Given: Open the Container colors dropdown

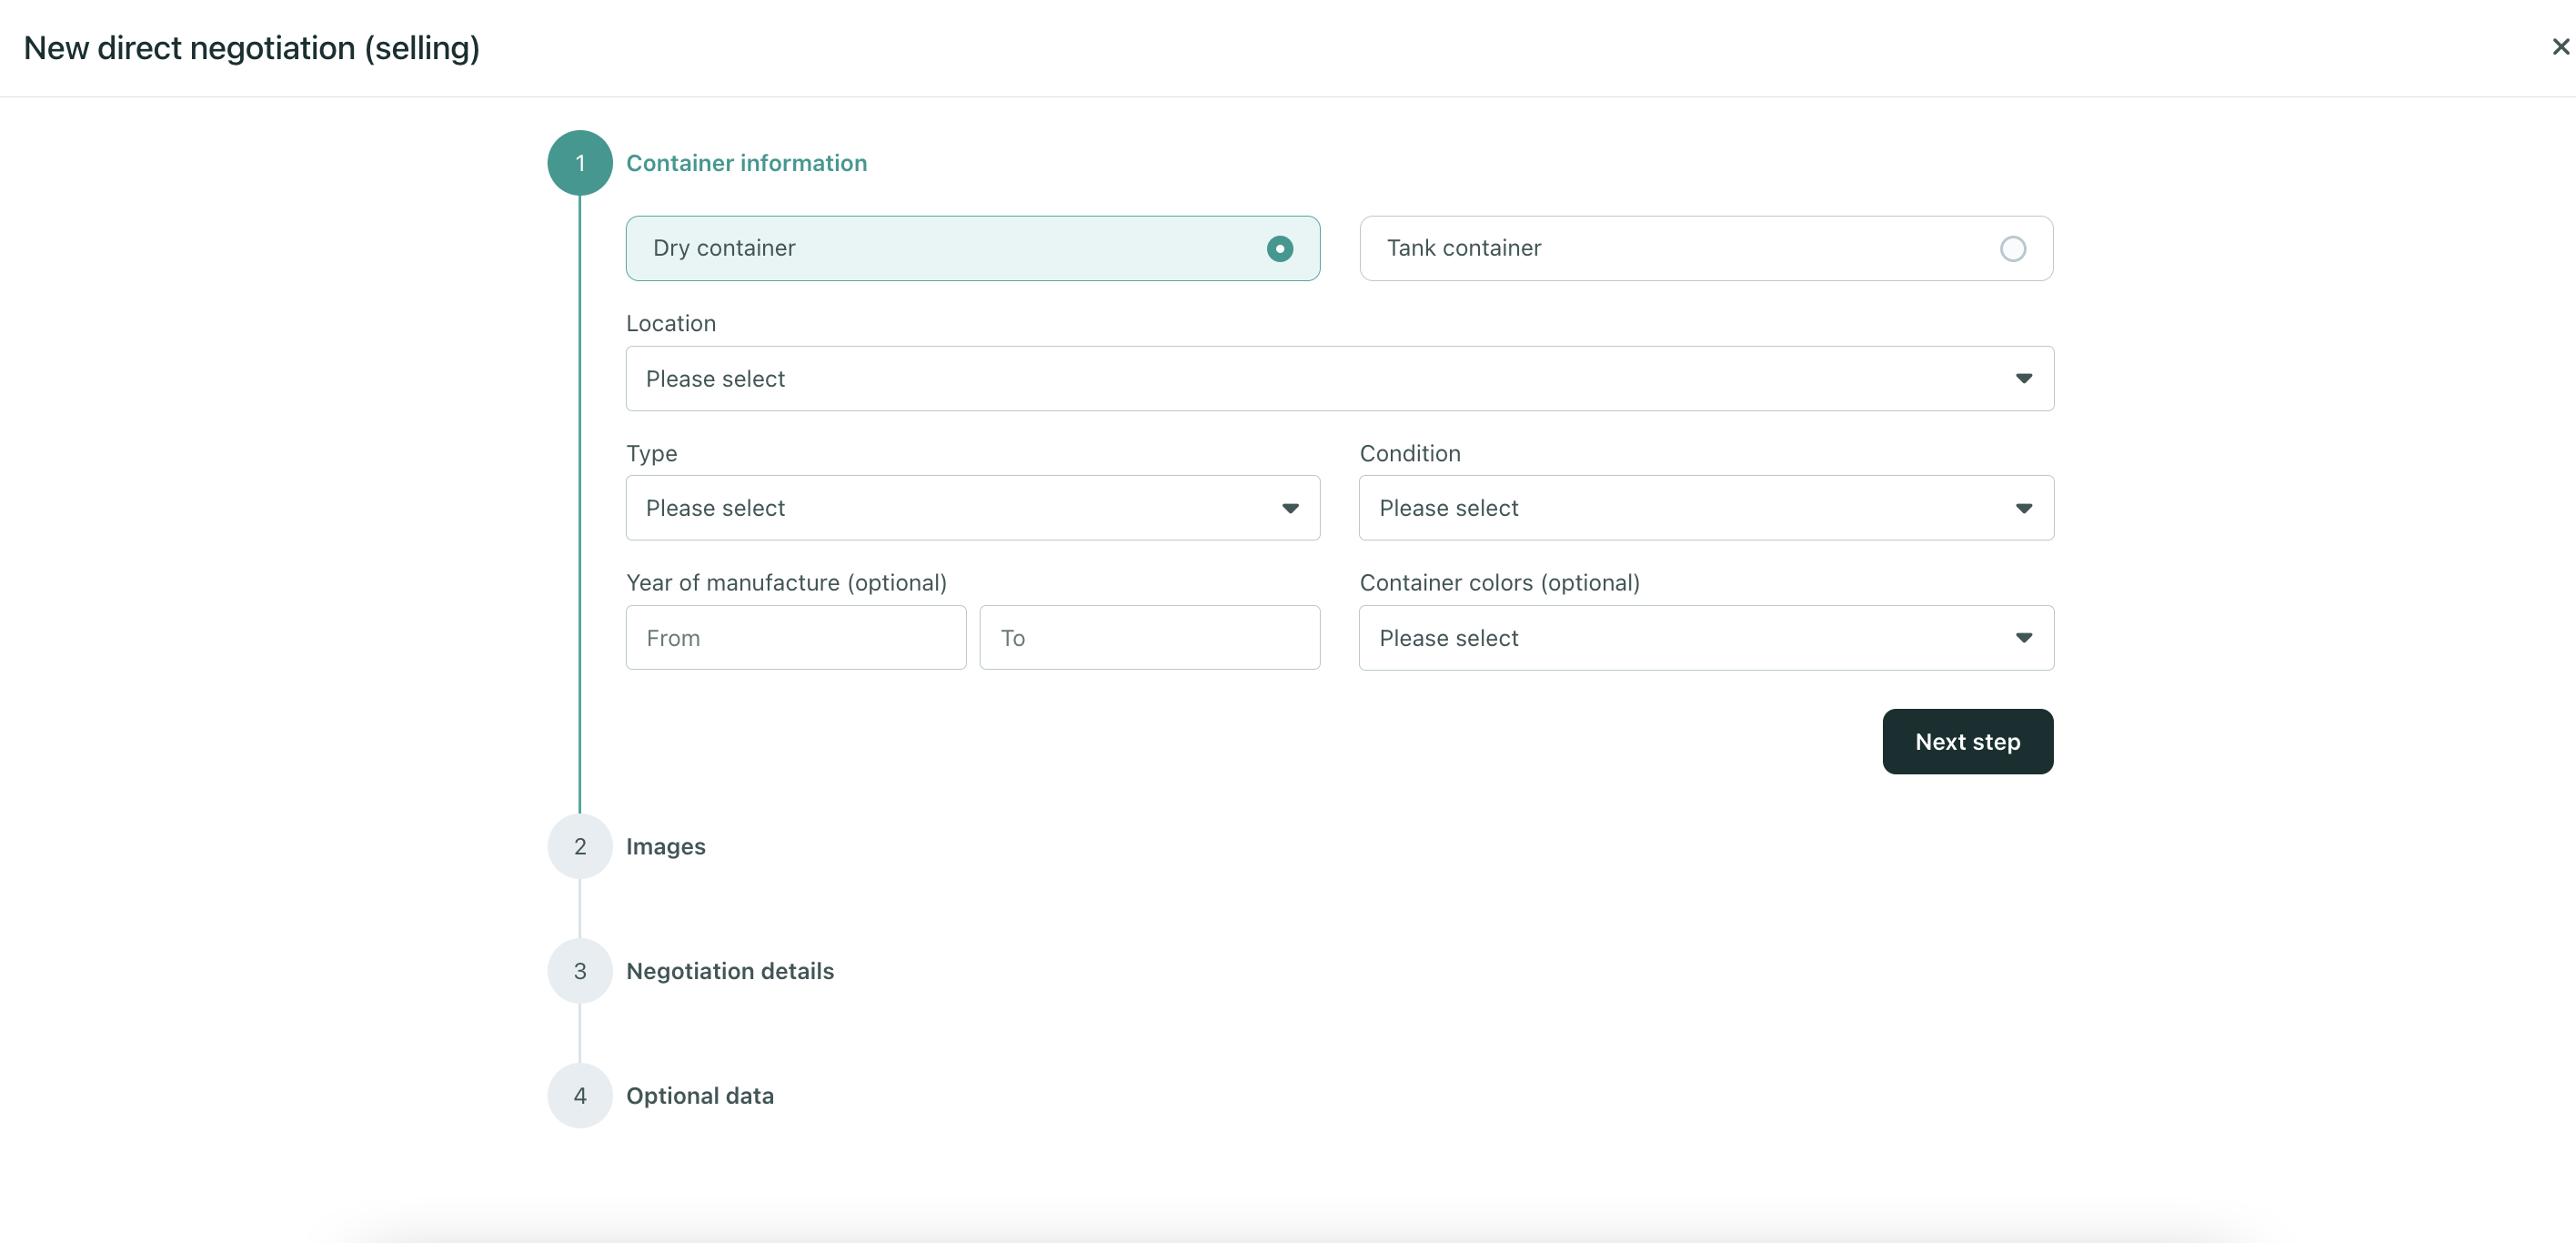Looking at the screenshot, I should click(x=1706, y=638).
